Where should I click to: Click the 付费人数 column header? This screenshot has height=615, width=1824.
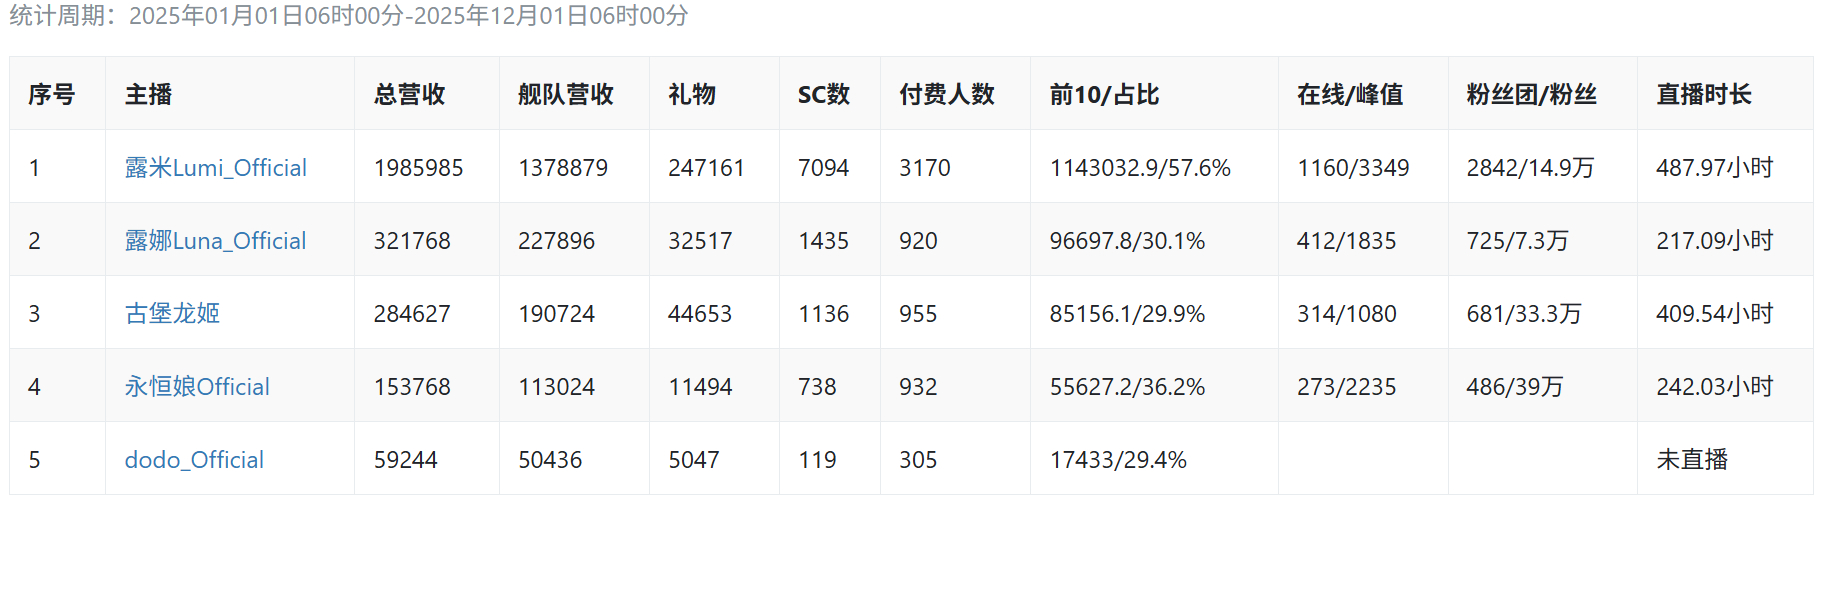pyautogui.click(x=946, y=95)
